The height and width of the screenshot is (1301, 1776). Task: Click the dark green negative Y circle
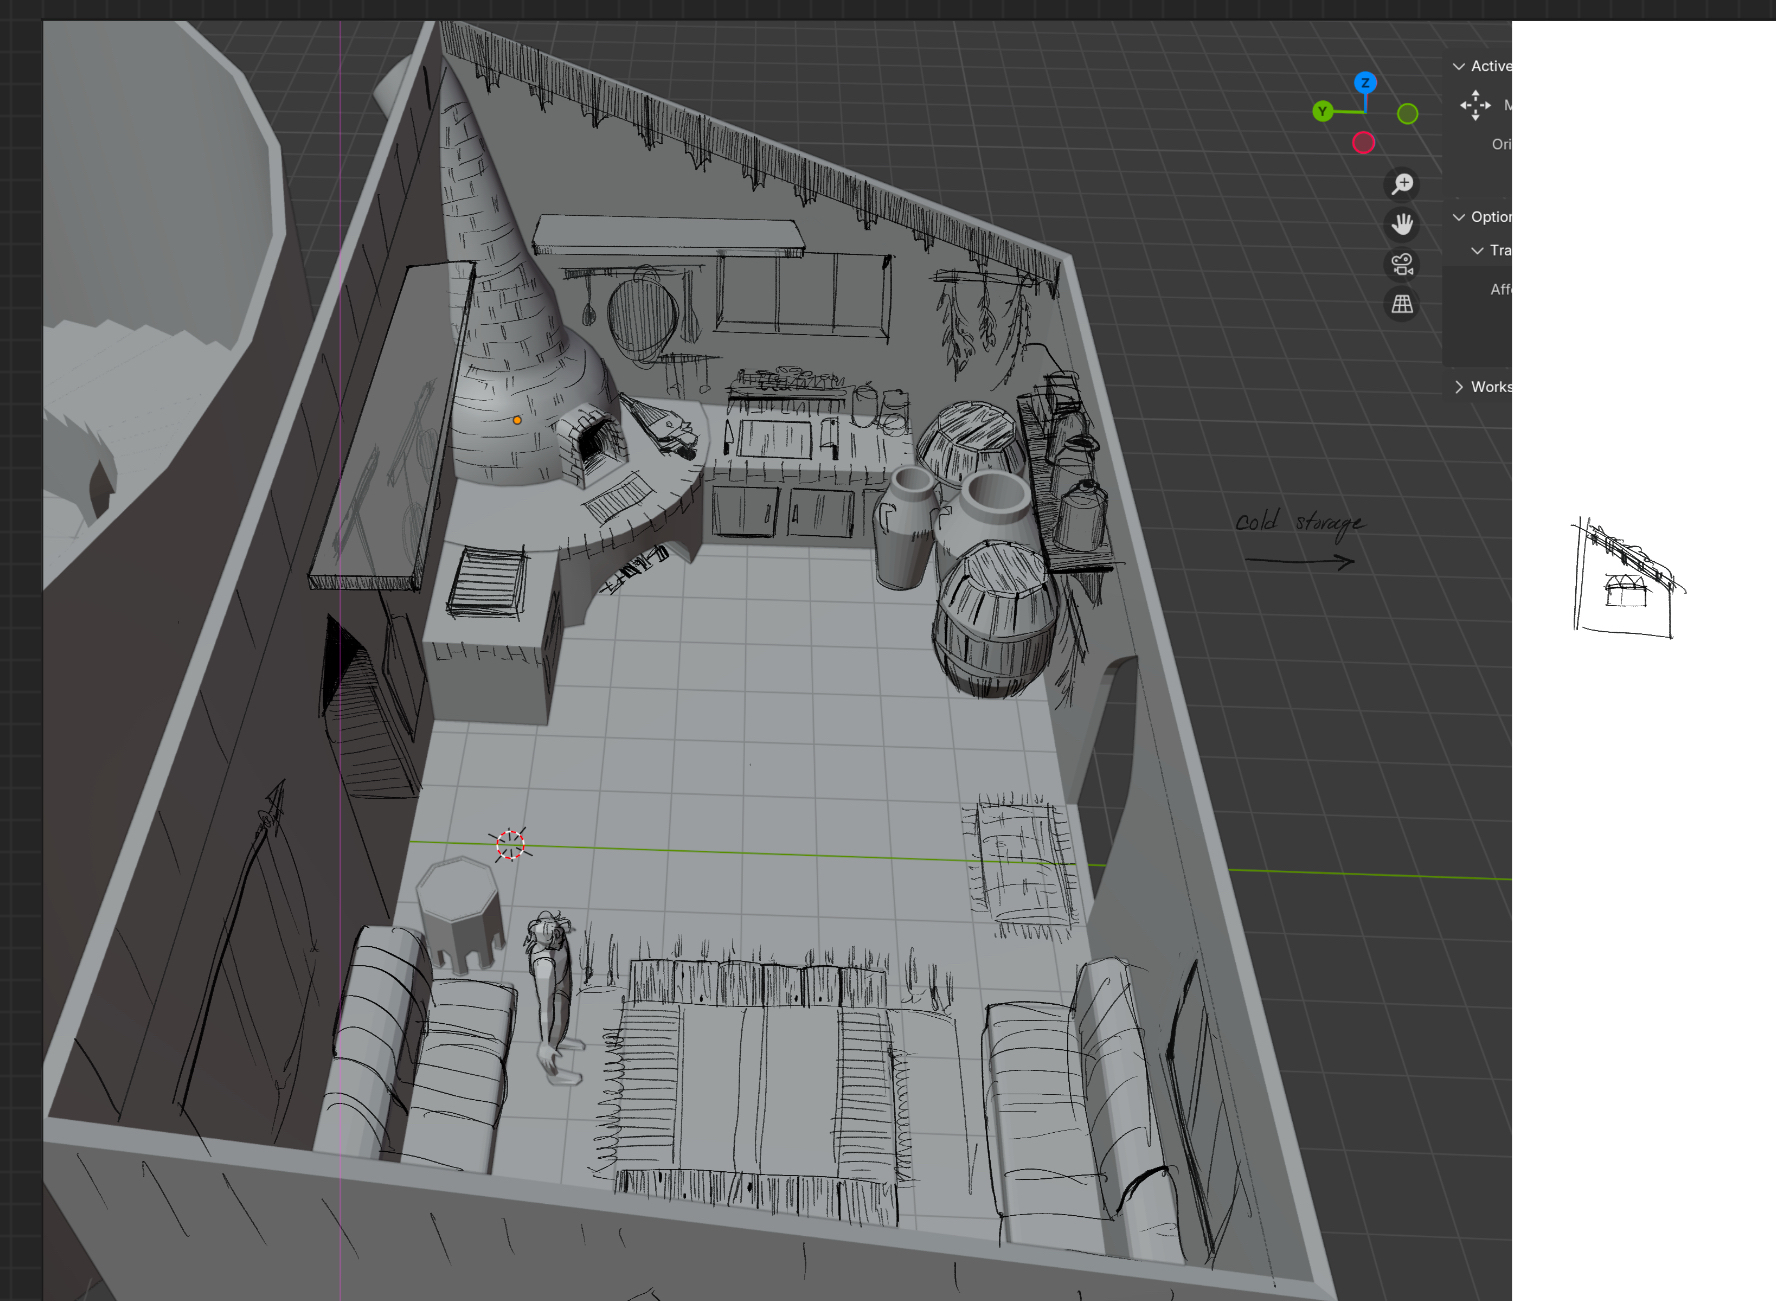(x=1407, y=114)
